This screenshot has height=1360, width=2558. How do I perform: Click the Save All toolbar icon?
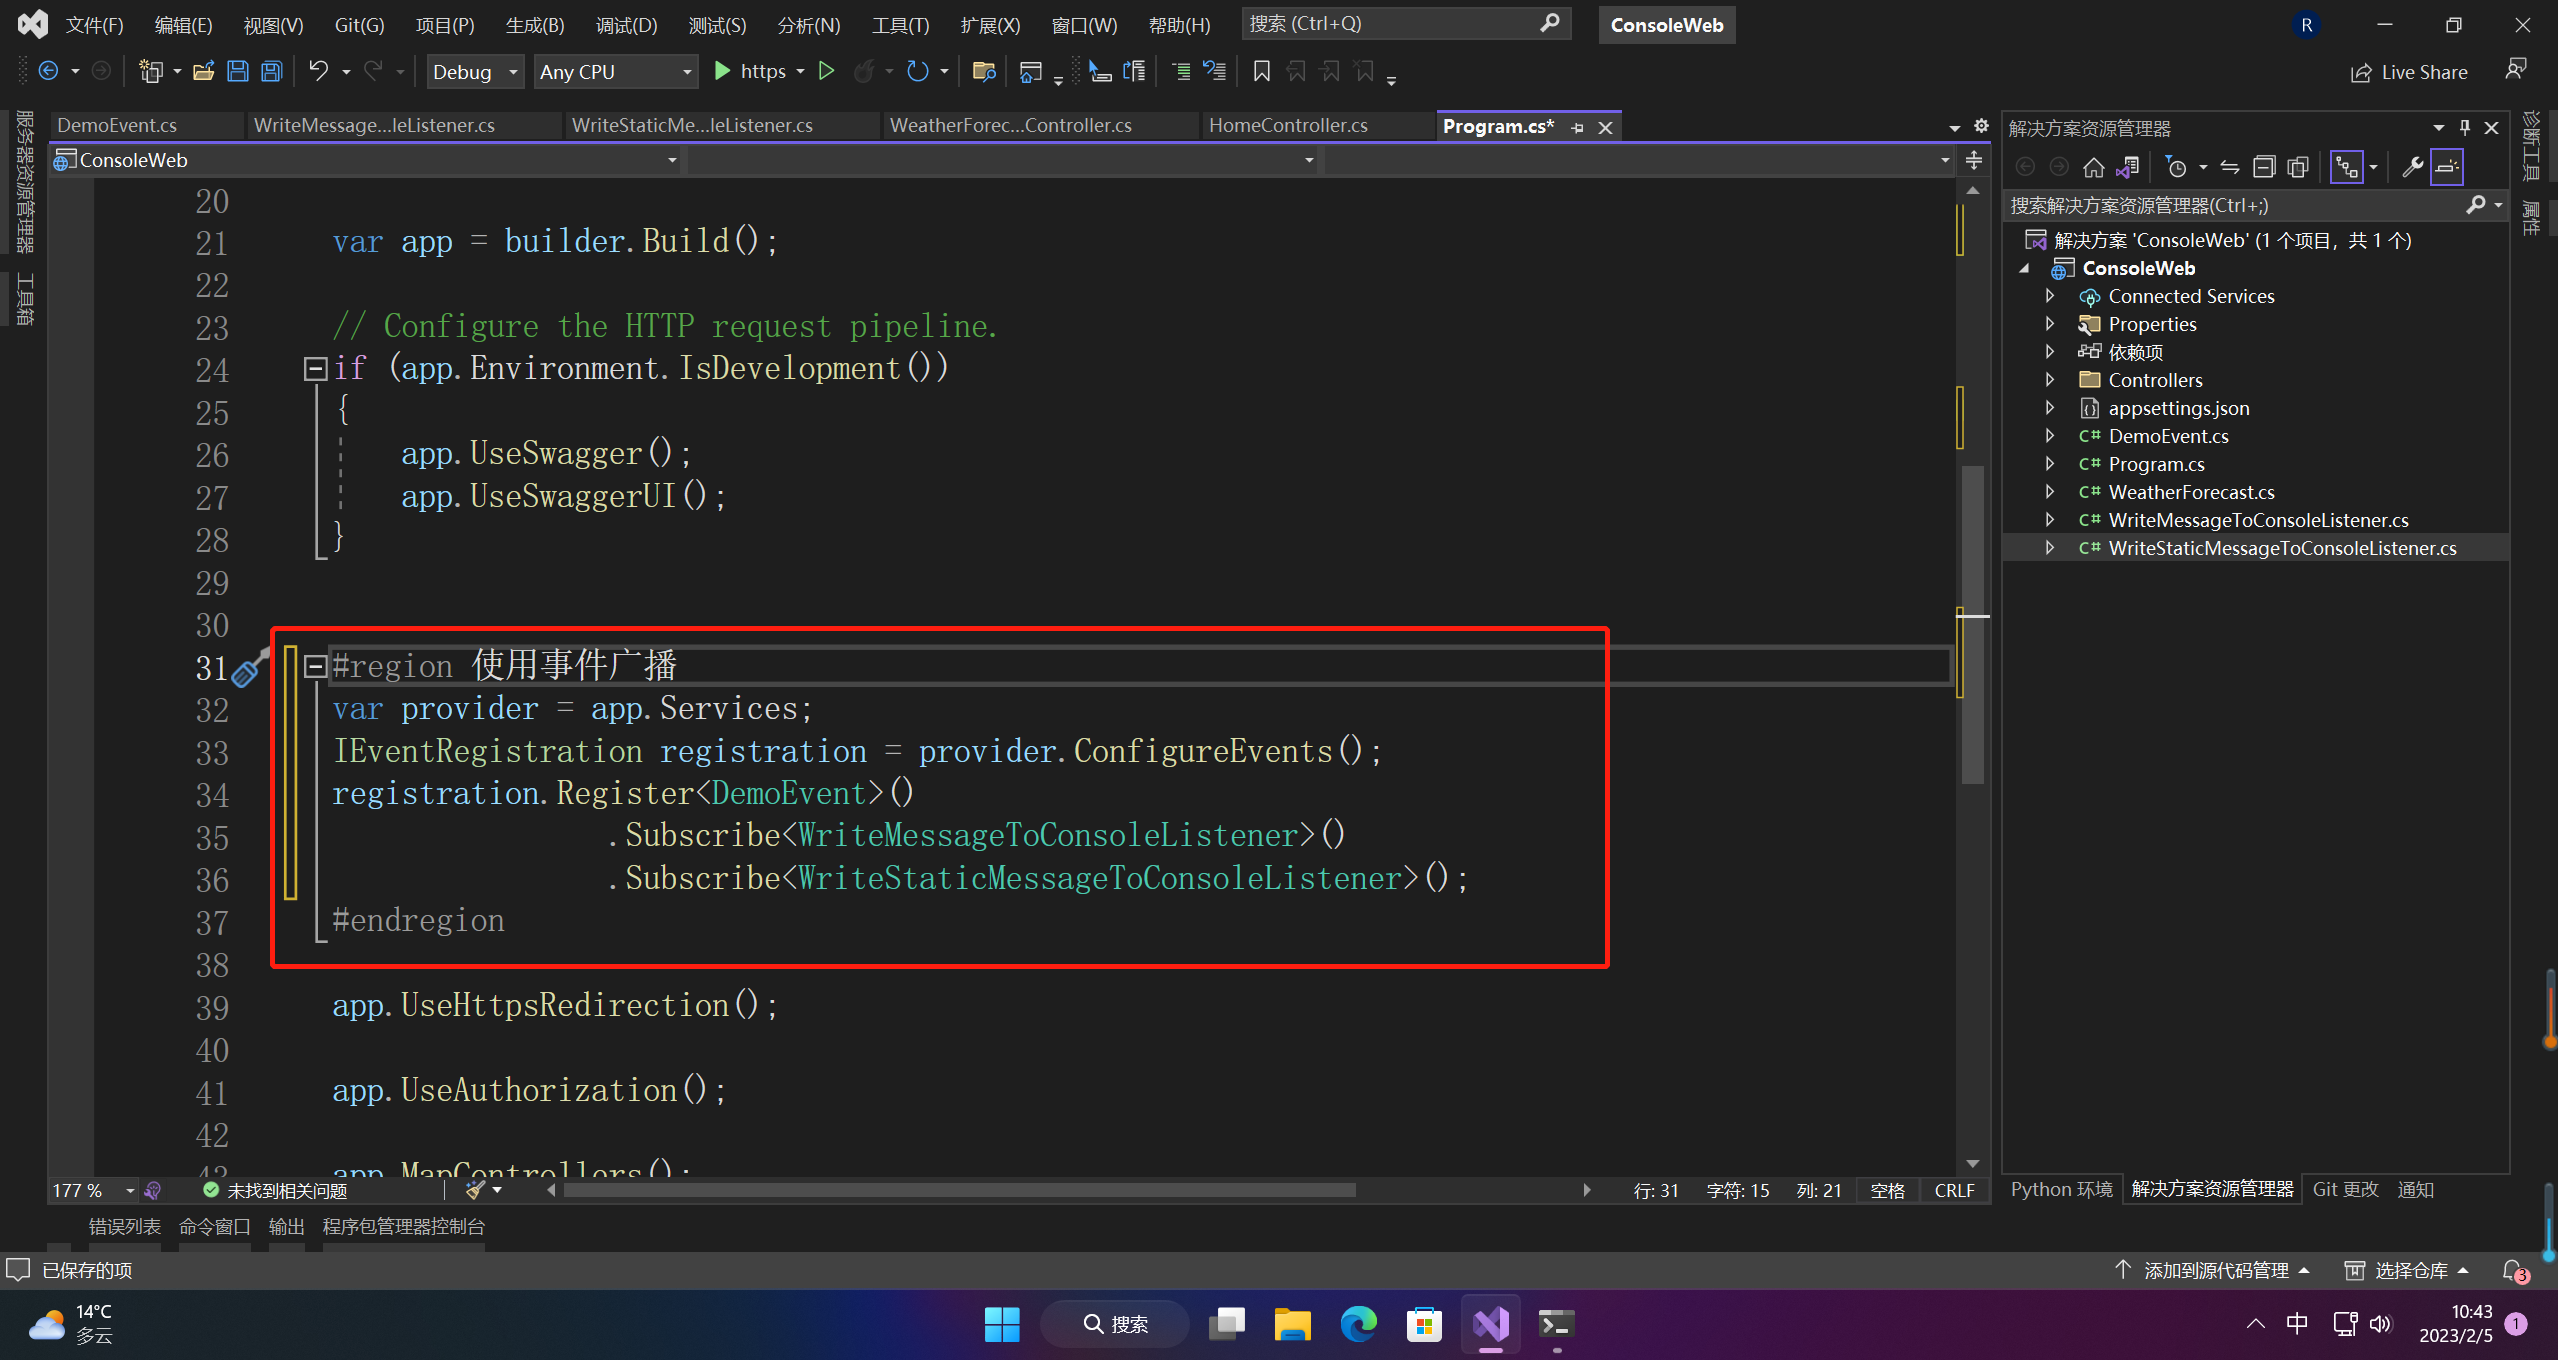(271, 71)
